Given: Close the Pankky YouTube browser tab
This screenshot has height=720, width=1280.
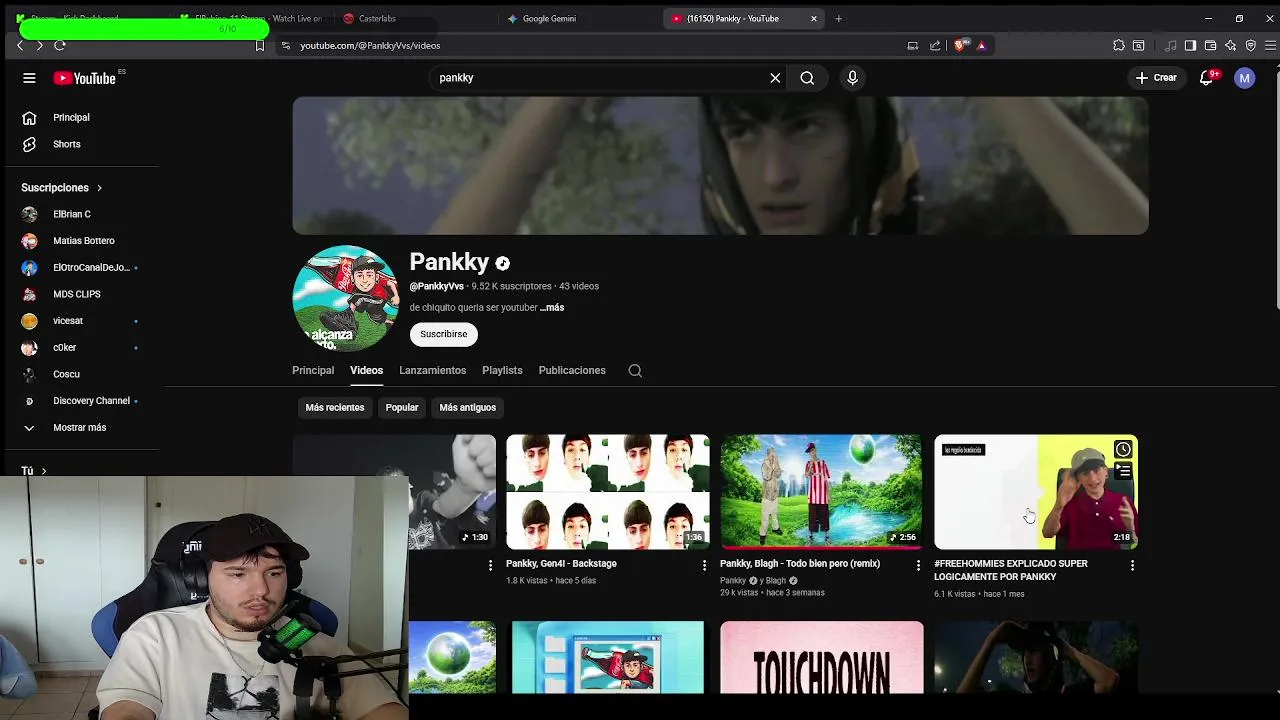Looking at the screenshot, I should [814, 18].
